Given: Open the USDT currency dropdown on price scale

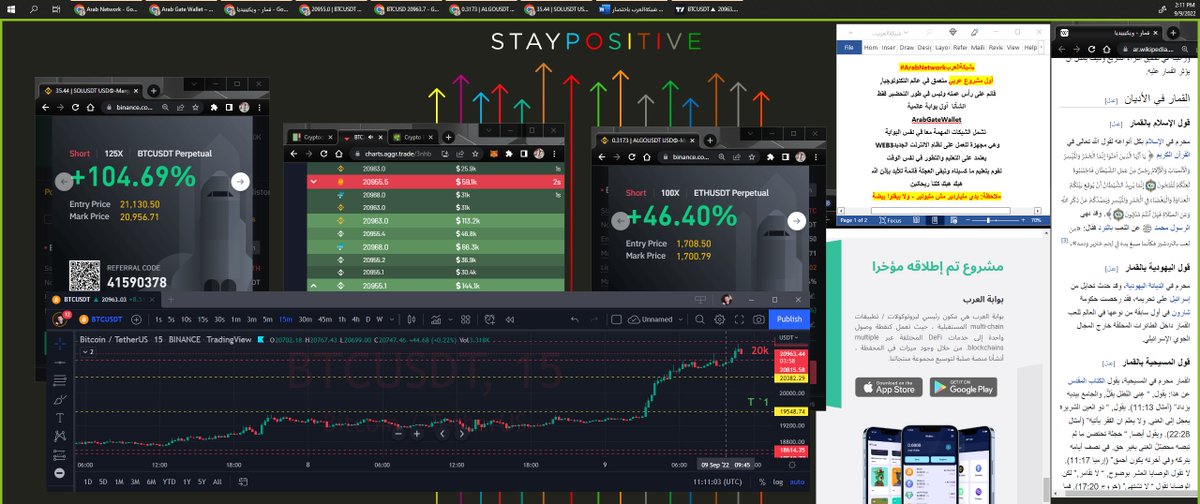Looking at the screenshot, I should 788,337.
